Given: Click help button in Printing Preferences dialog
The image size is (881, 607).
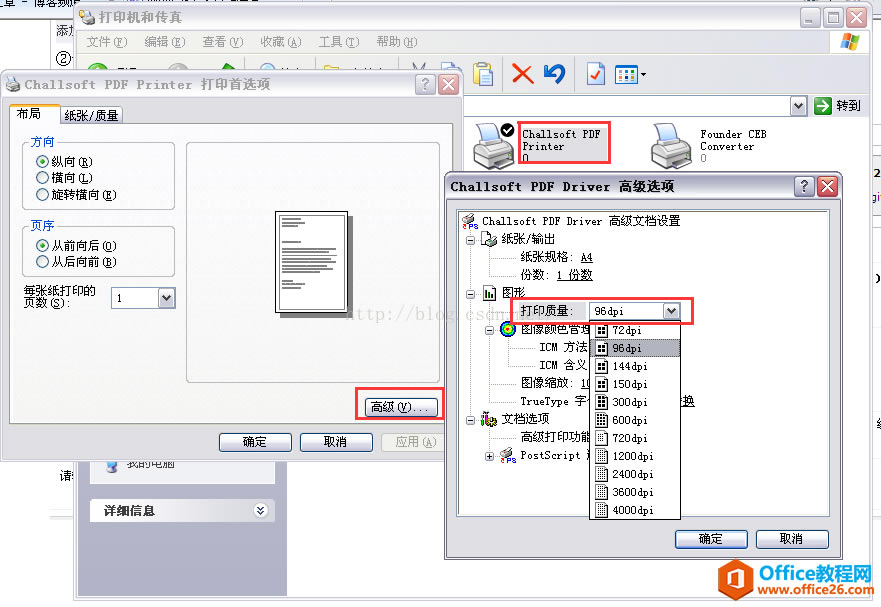Looking at the screenshot, I should click(x=425, y=85).
